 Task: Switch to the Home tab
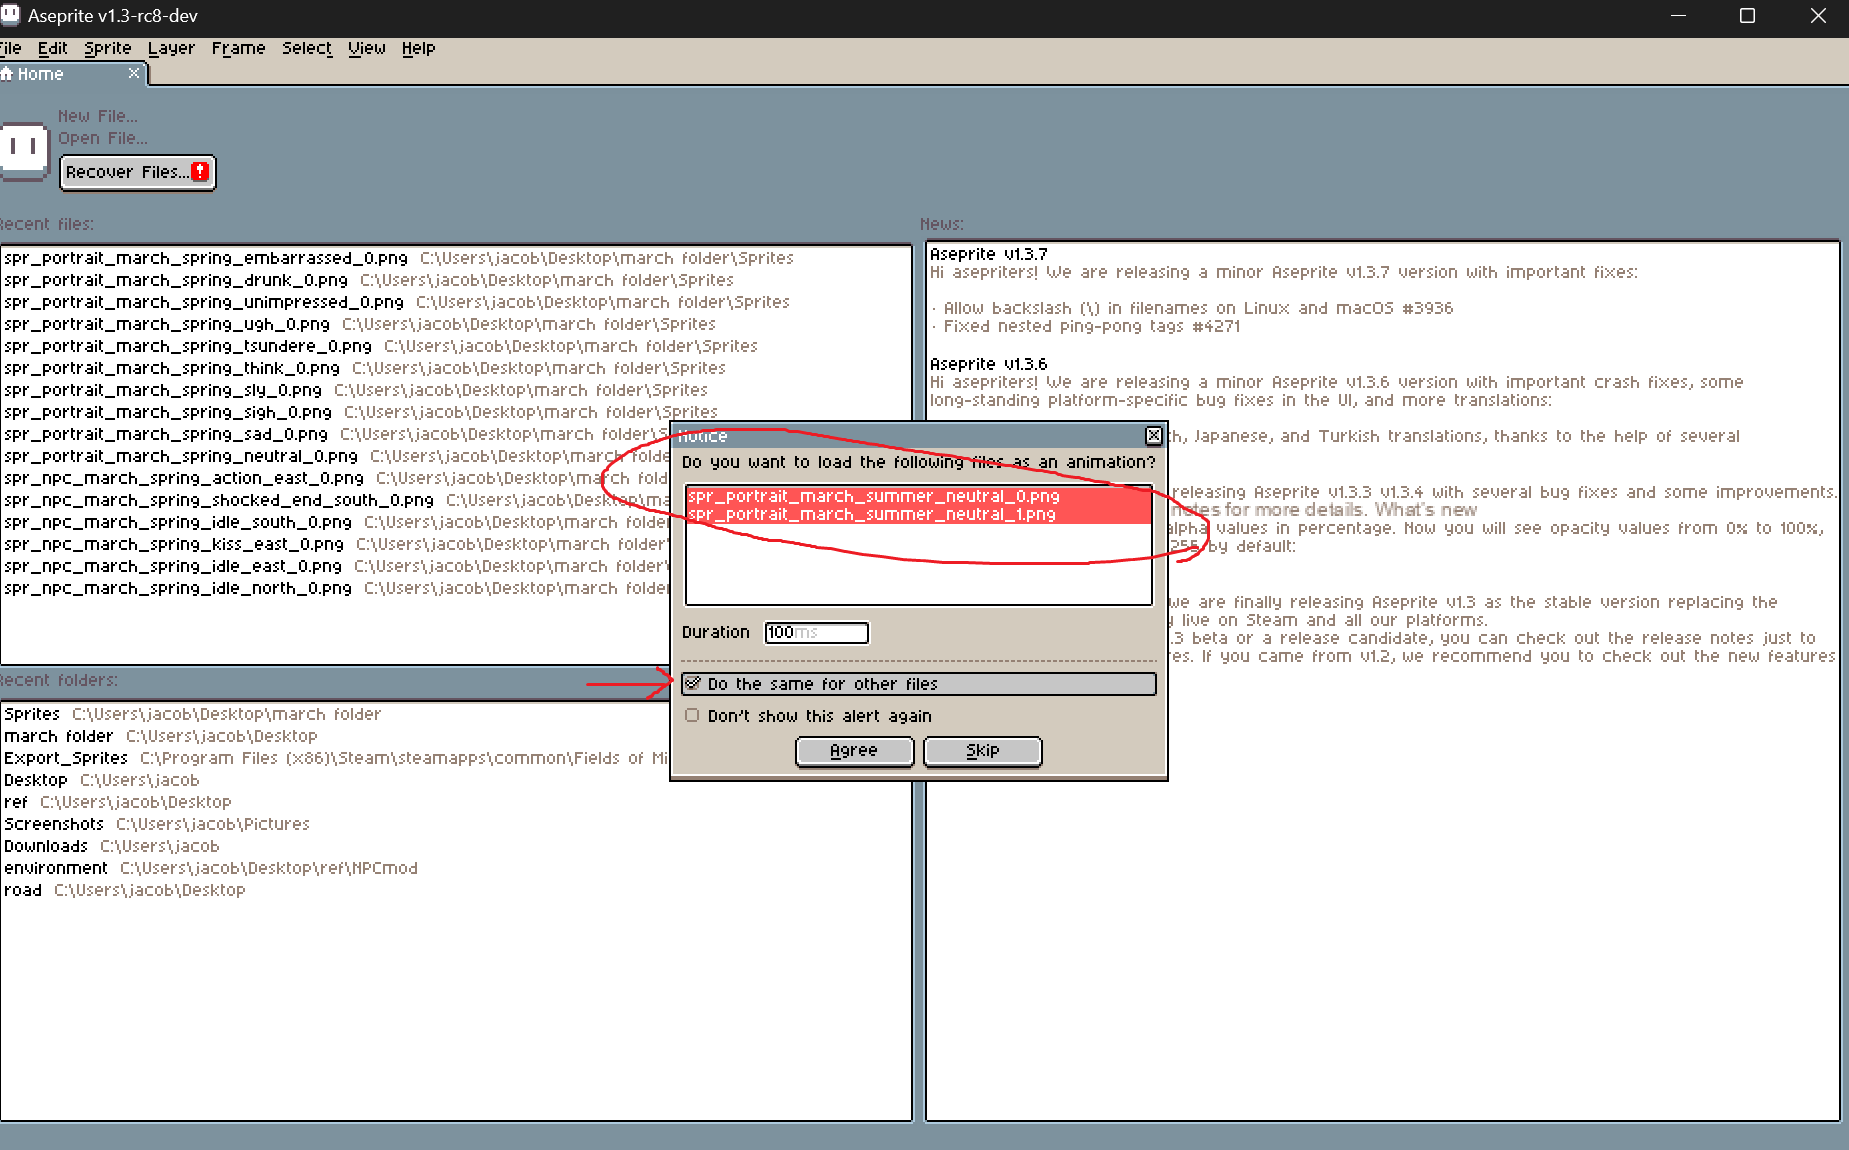pyautogui.click(x=72, y=74)
